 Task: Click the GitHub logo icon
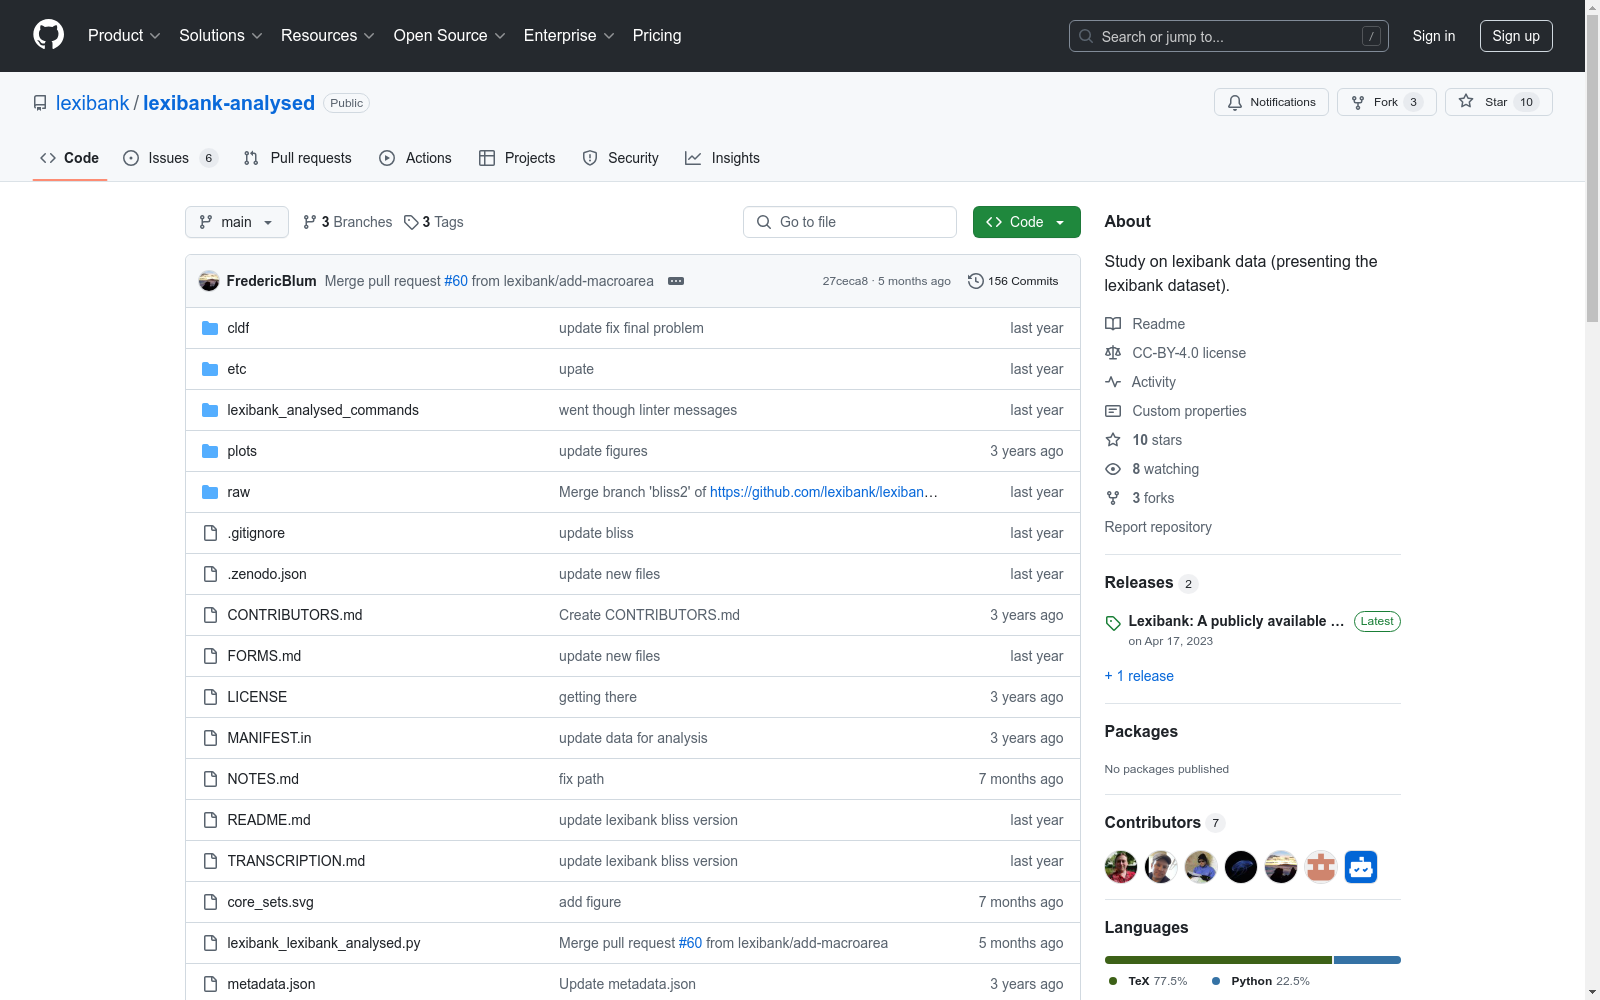pos(48,35)
